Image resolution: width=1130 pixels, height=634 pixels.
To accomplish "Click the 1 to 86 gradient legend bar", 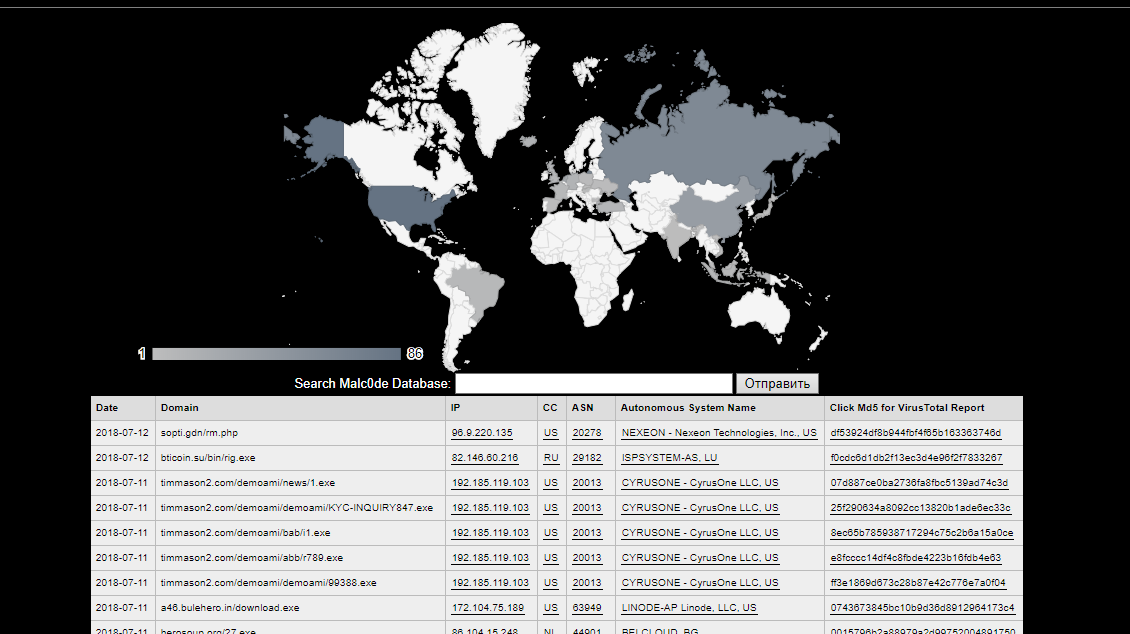I will [x=276, y=354].
